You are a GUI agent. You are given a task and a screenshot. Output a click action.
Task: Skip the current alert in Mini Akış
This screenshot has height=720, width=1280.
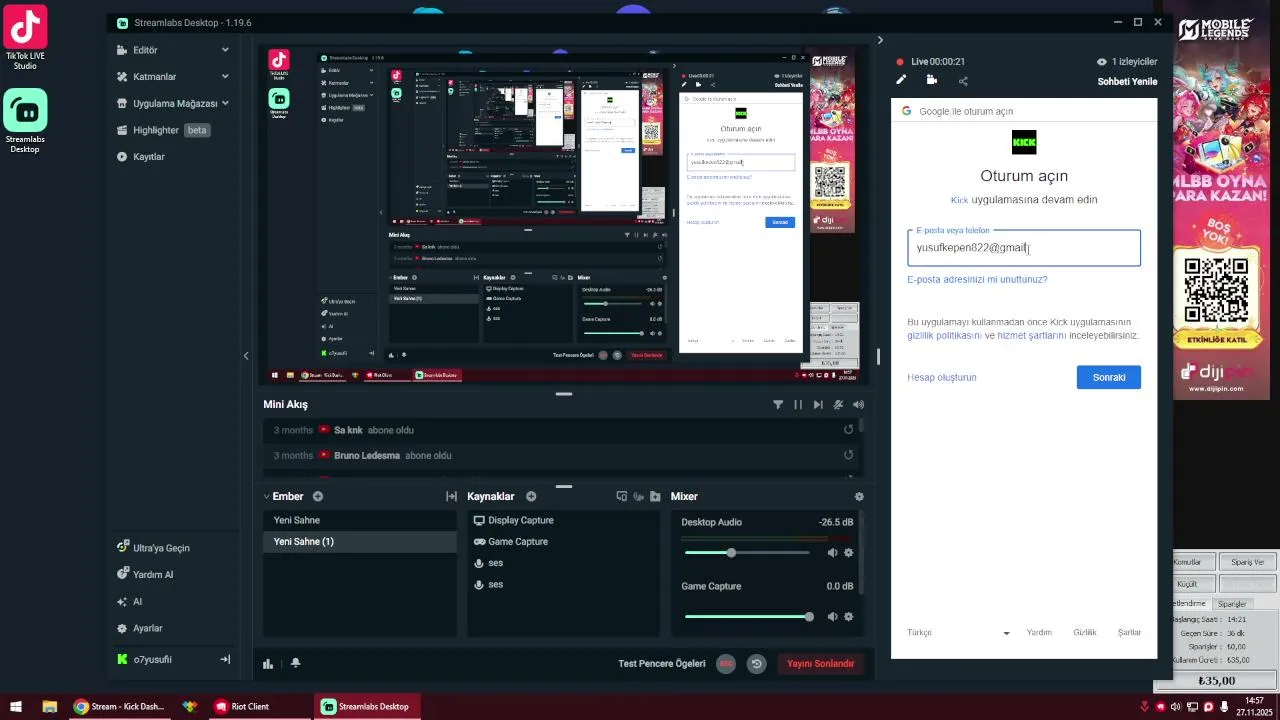pos(818,405)
